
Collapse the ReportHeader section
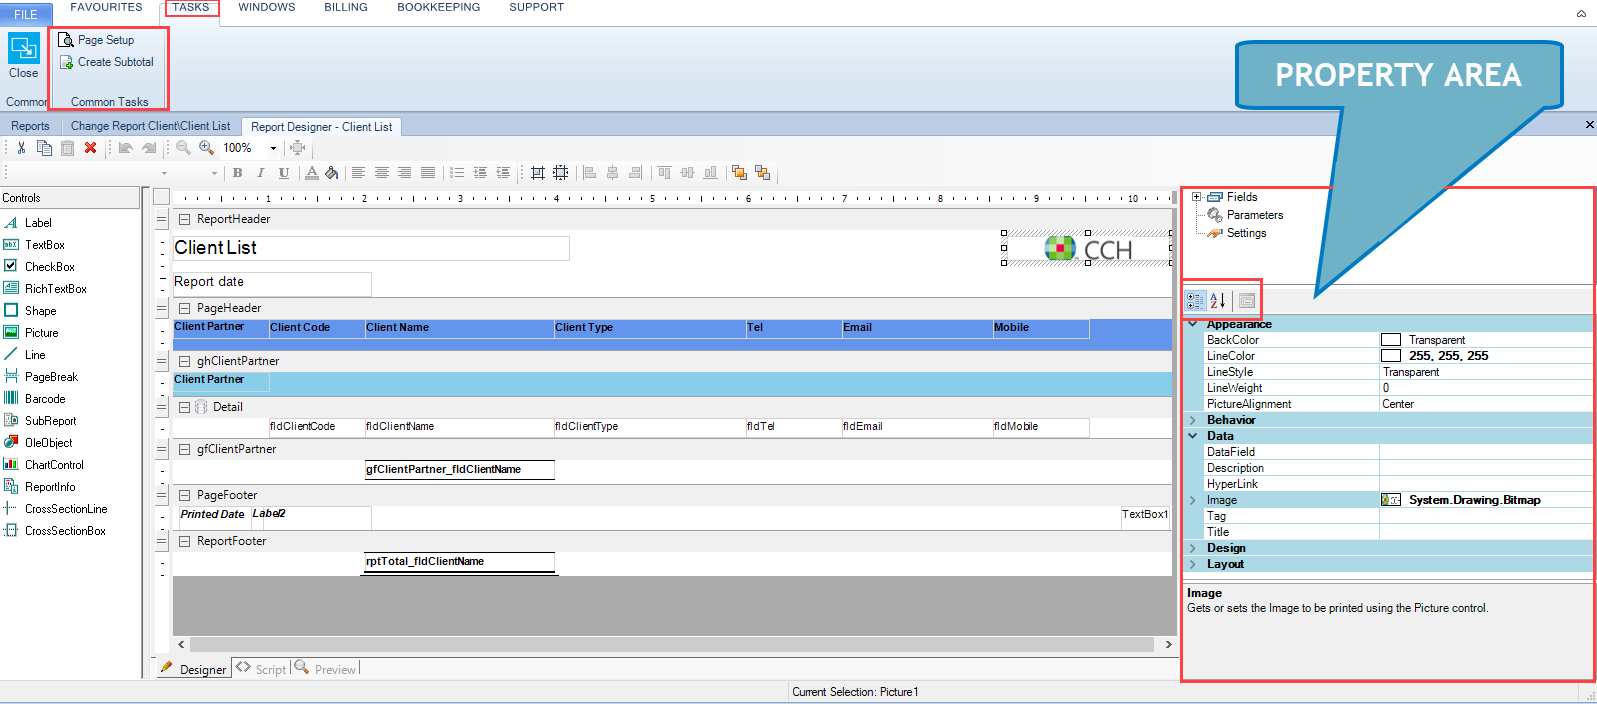[x=184, y=219]
